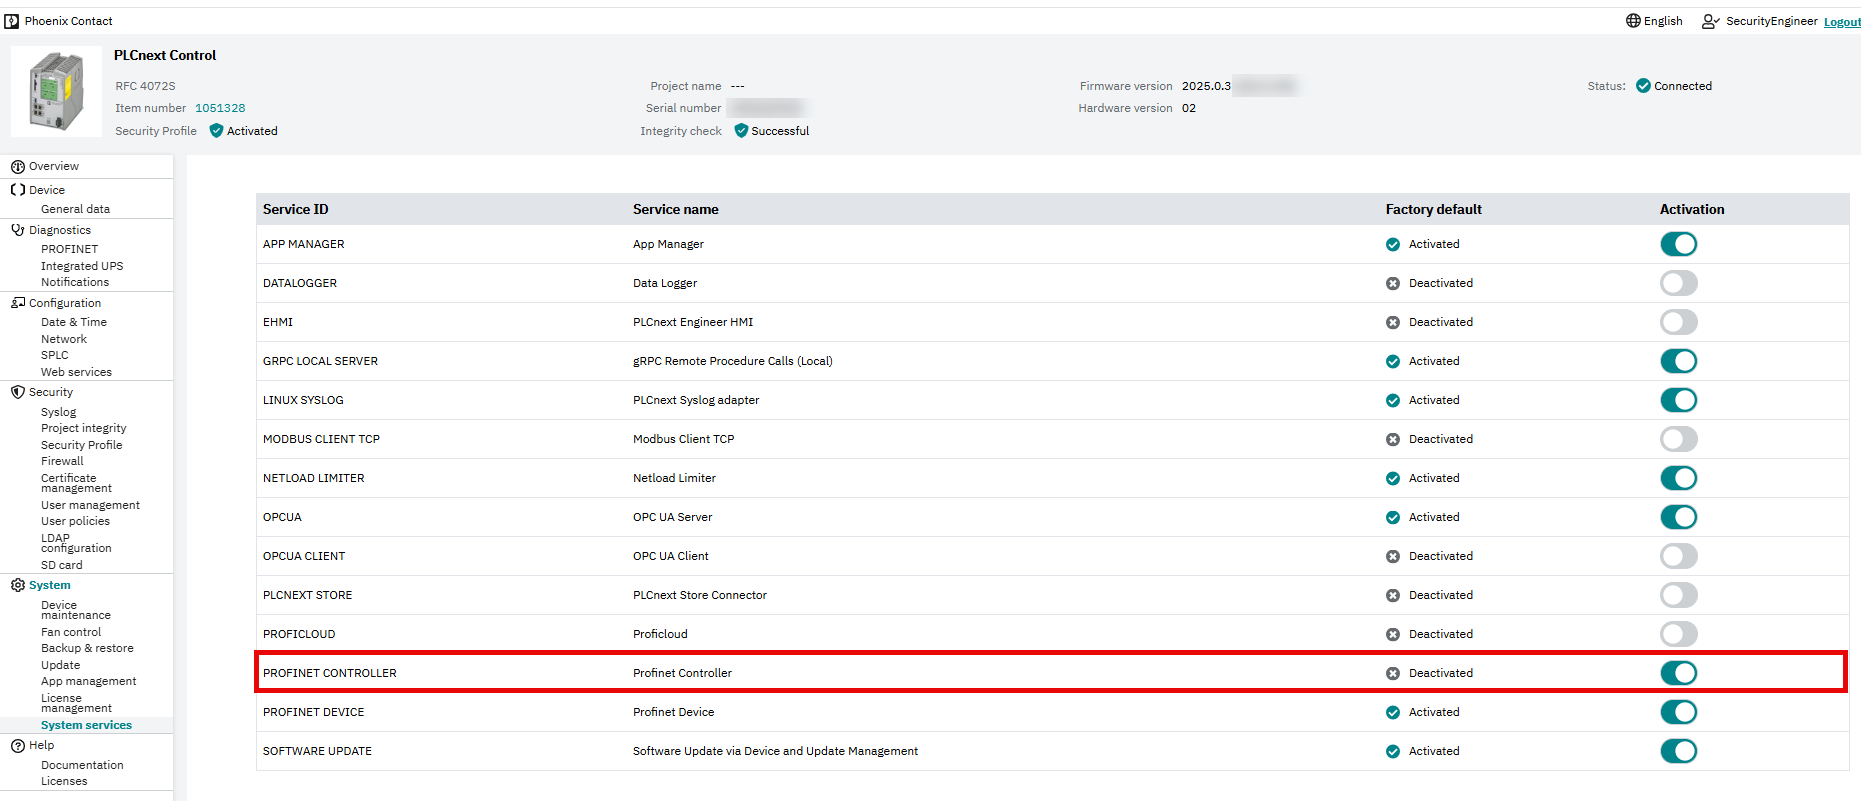Click the Help question mark icon
The width and height of the screenshot is (1861, 801).
(18, 745)
